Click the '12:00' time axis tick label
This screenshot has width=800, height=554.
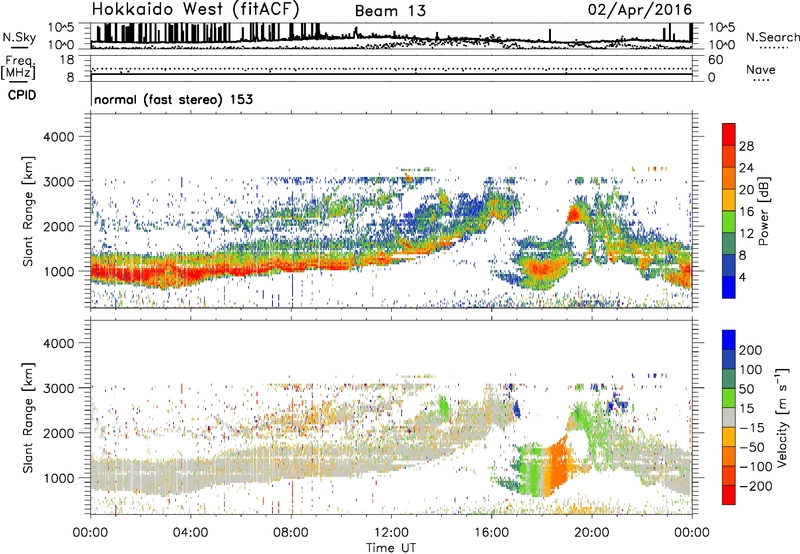[x=391, y=533]
